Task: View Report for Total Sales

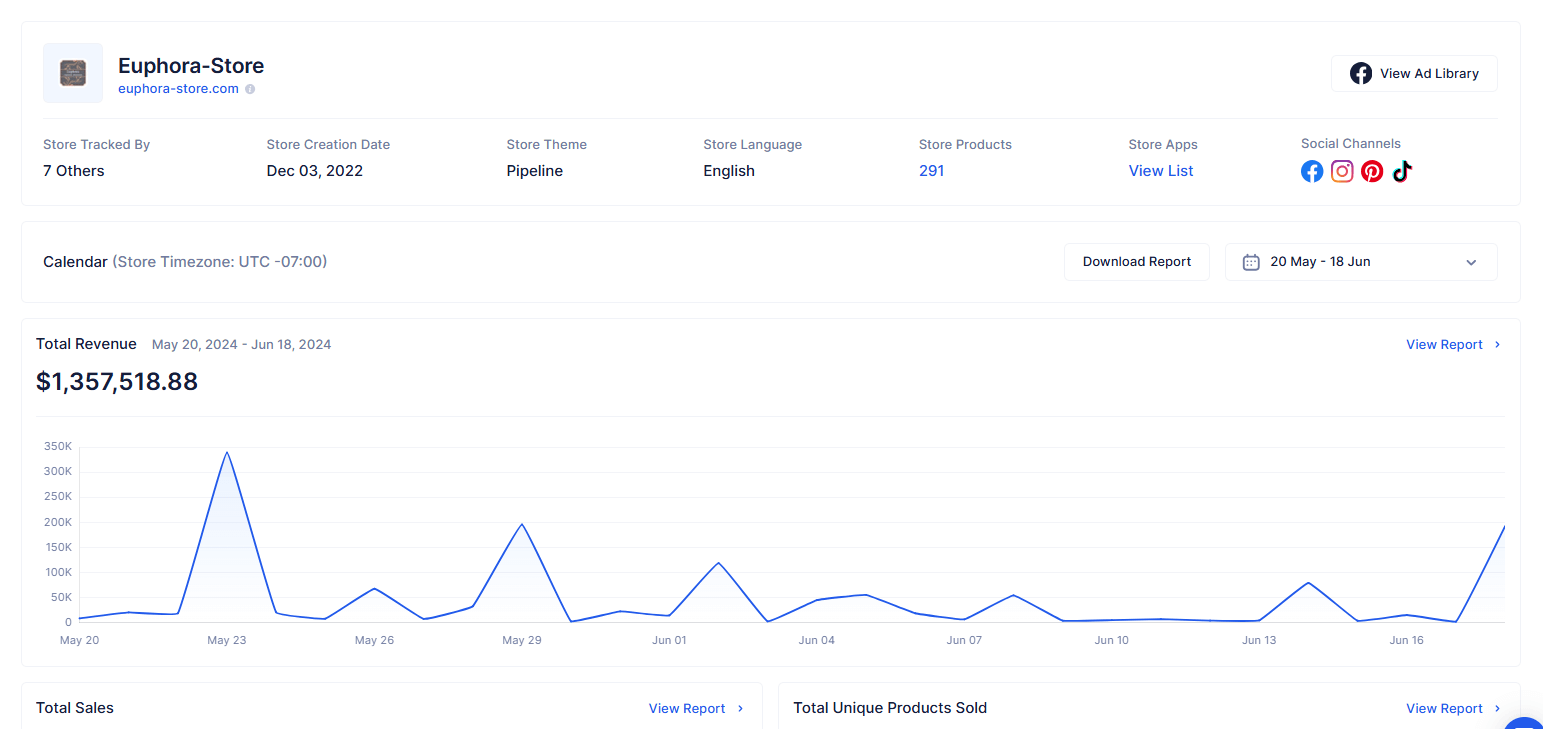Action: point(695,708)
